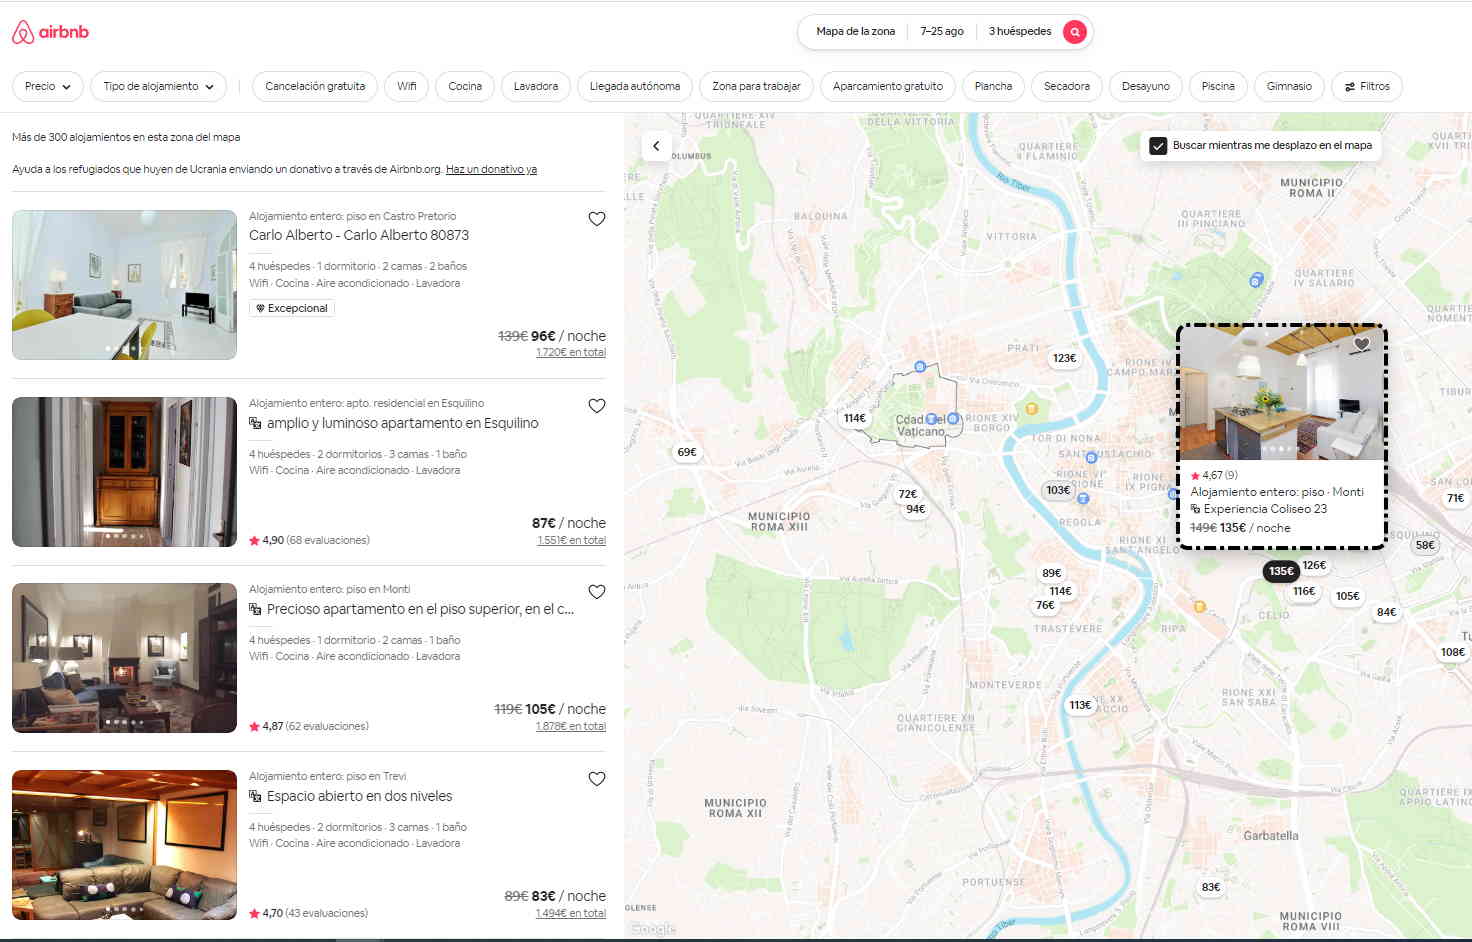Screen dimensions: 1472x942
Task: Select the 126€ map price marker
Action: point(1314,565)
